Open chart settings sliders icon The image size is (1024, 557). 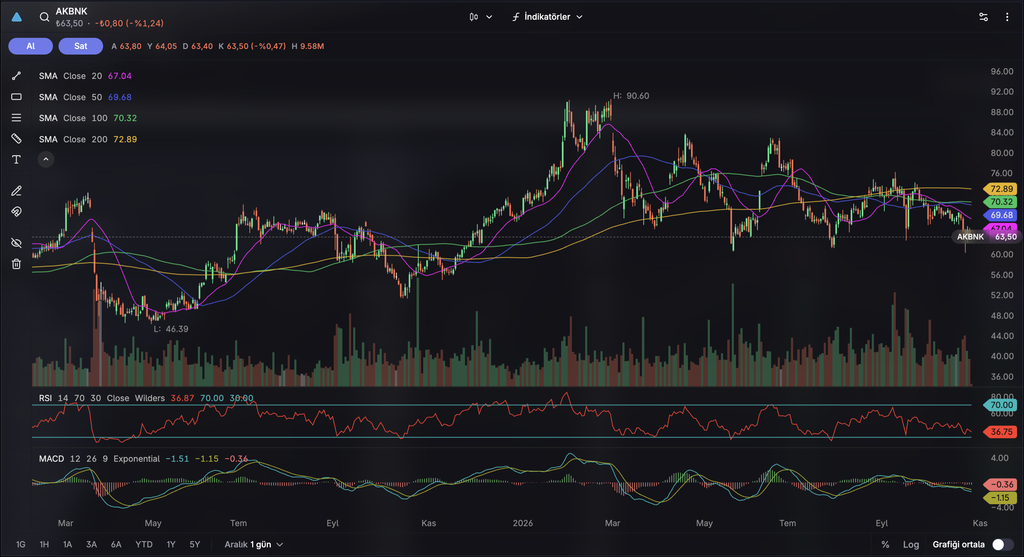point(984,17)
